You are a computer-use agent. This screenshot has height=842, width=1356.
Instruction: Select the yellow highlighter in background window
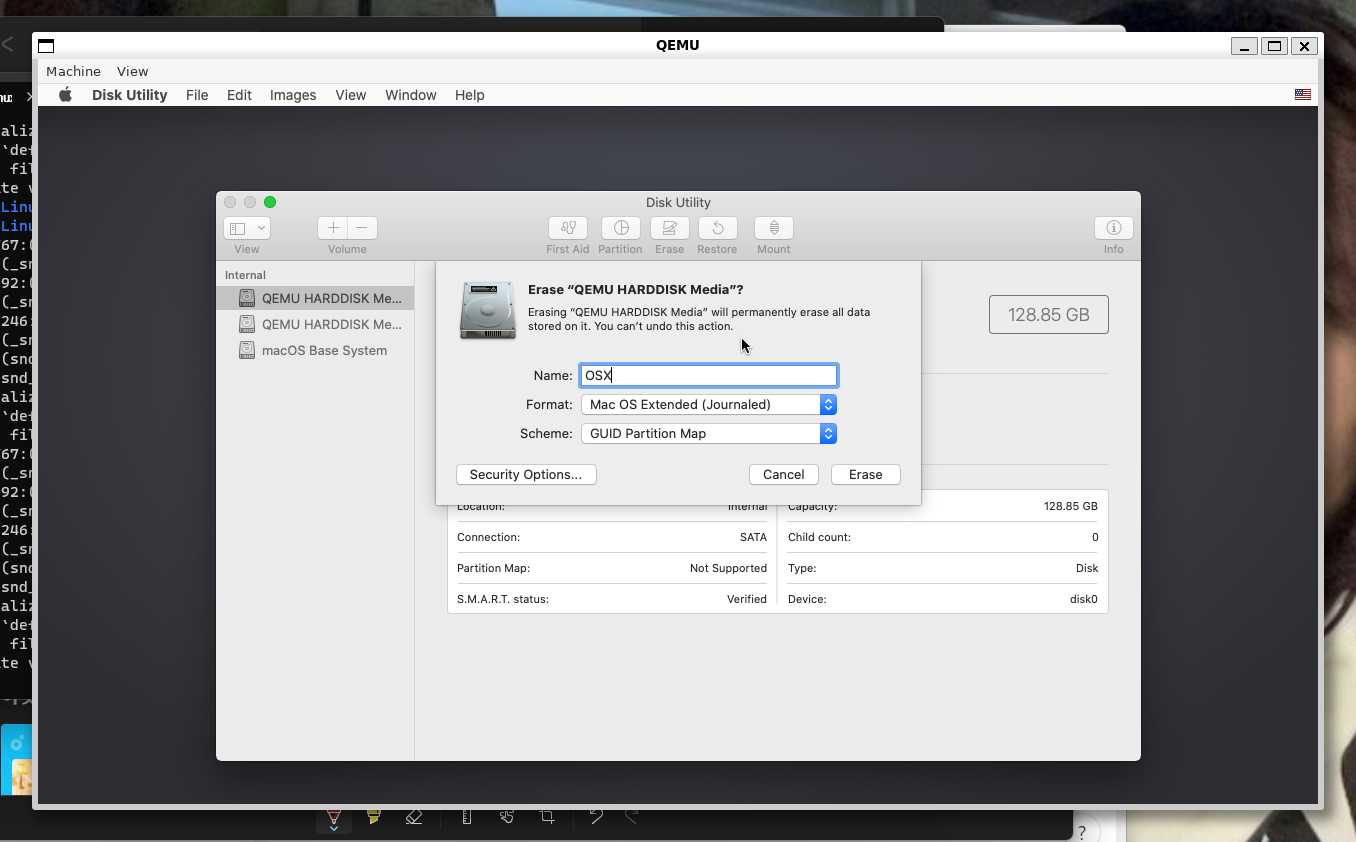tap(374, 816)
